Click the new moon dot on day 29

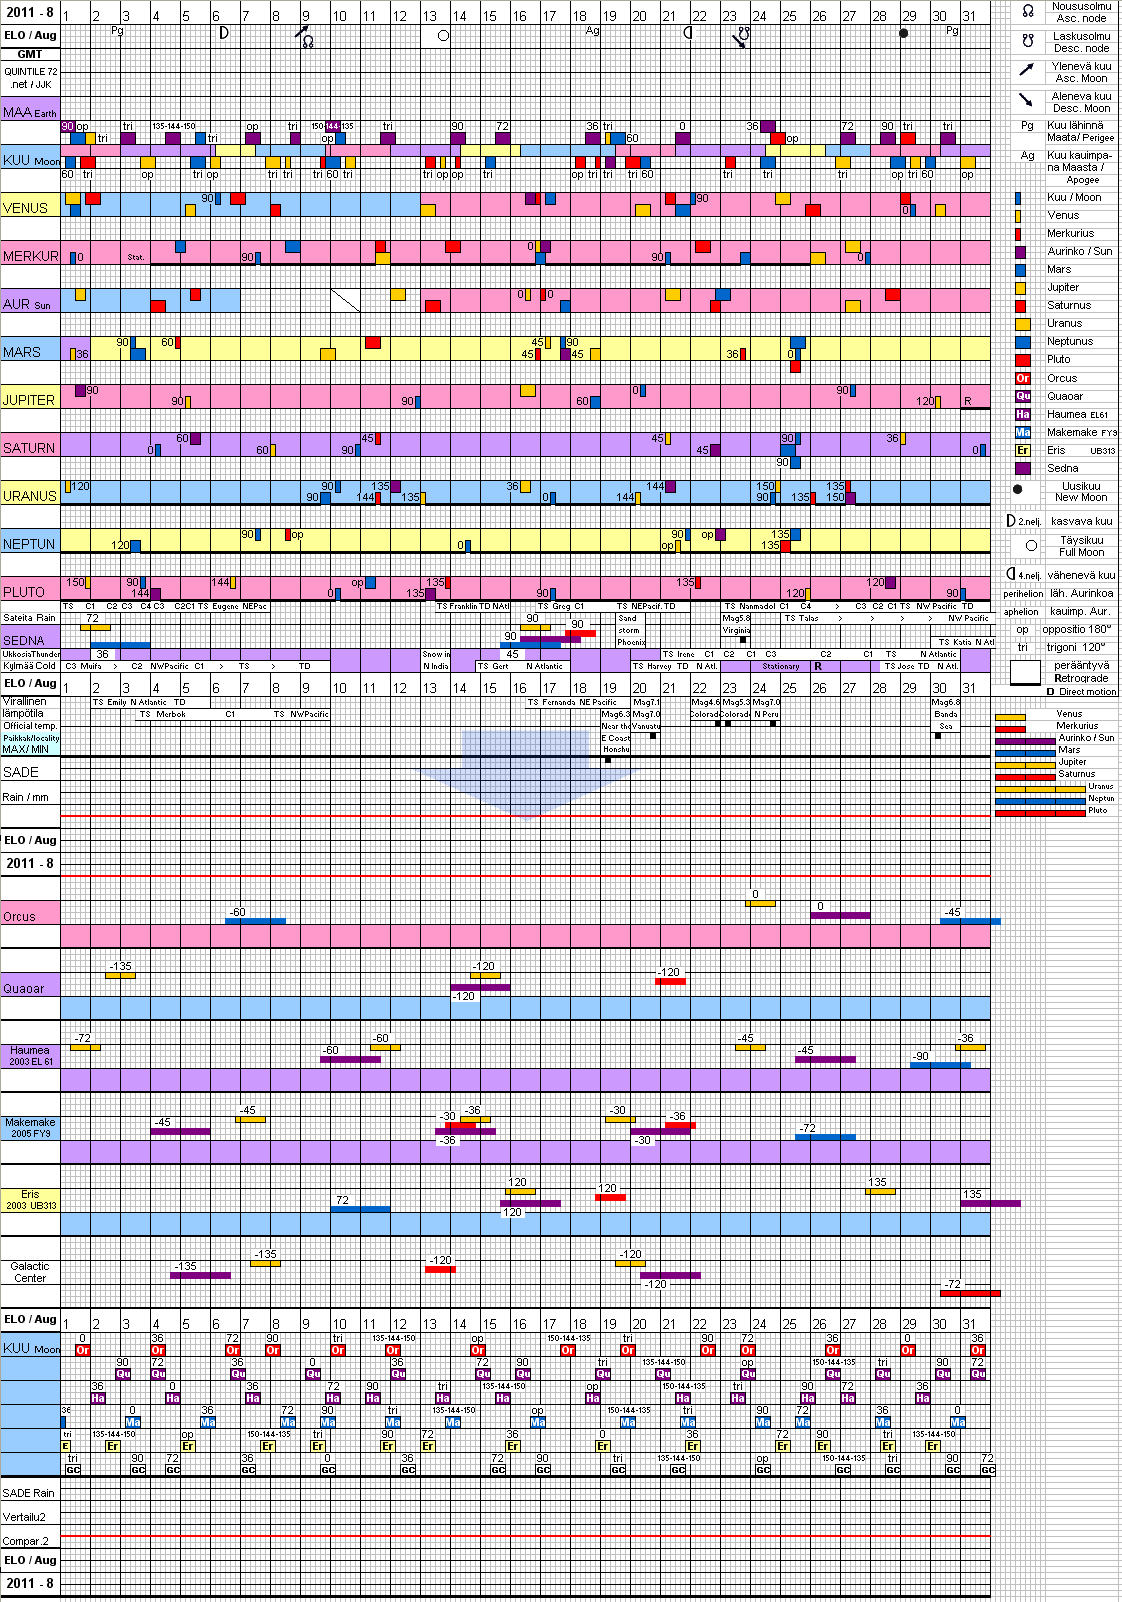tap(904, 33)
